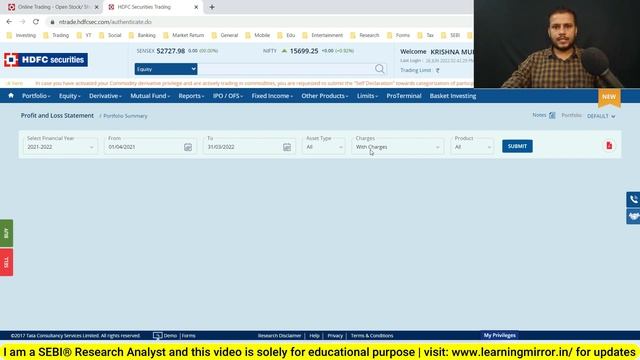Expand the Other Products menu
Image resolution: width=640 pixels, height=360 pixels.
coord(324,96)
